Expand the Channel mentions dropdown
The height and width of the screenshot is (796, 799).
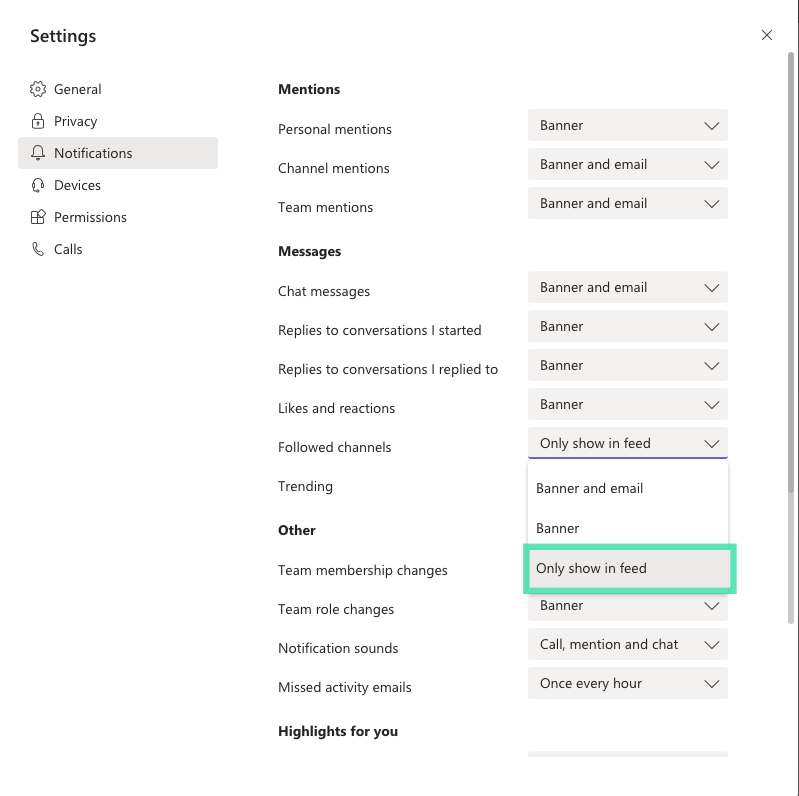(x=627, y=164)
